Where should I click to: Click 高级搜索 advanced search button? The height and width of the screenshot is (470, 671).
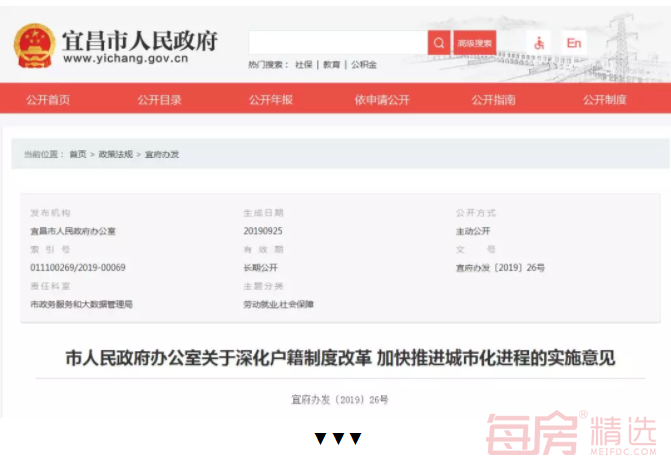tap(475, 43)
